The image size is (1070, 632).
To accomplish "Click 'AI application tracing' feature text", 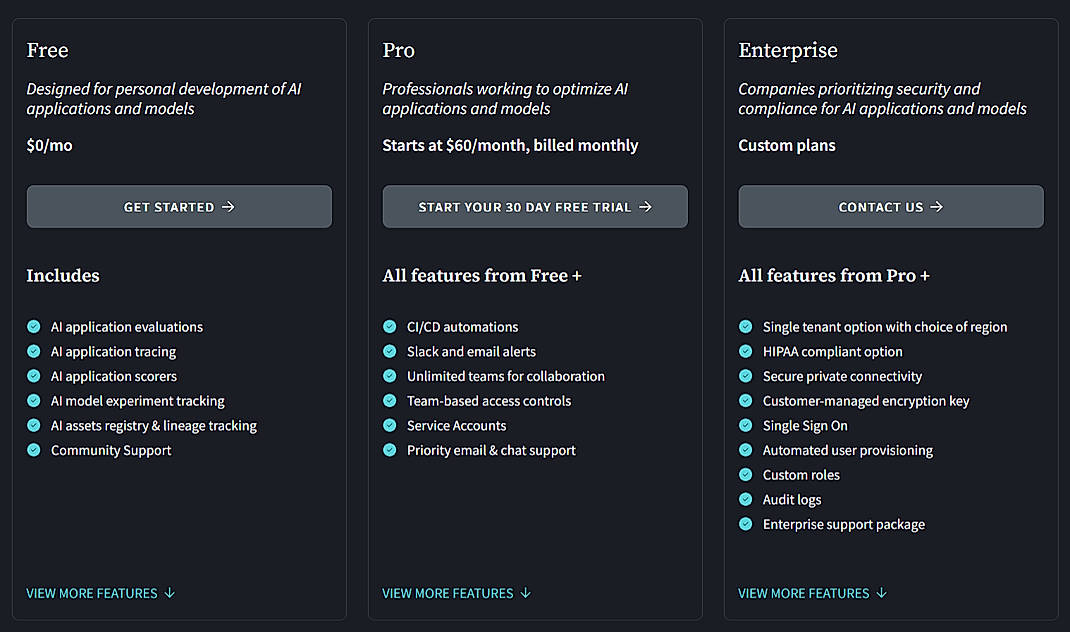I will (113, 351).
